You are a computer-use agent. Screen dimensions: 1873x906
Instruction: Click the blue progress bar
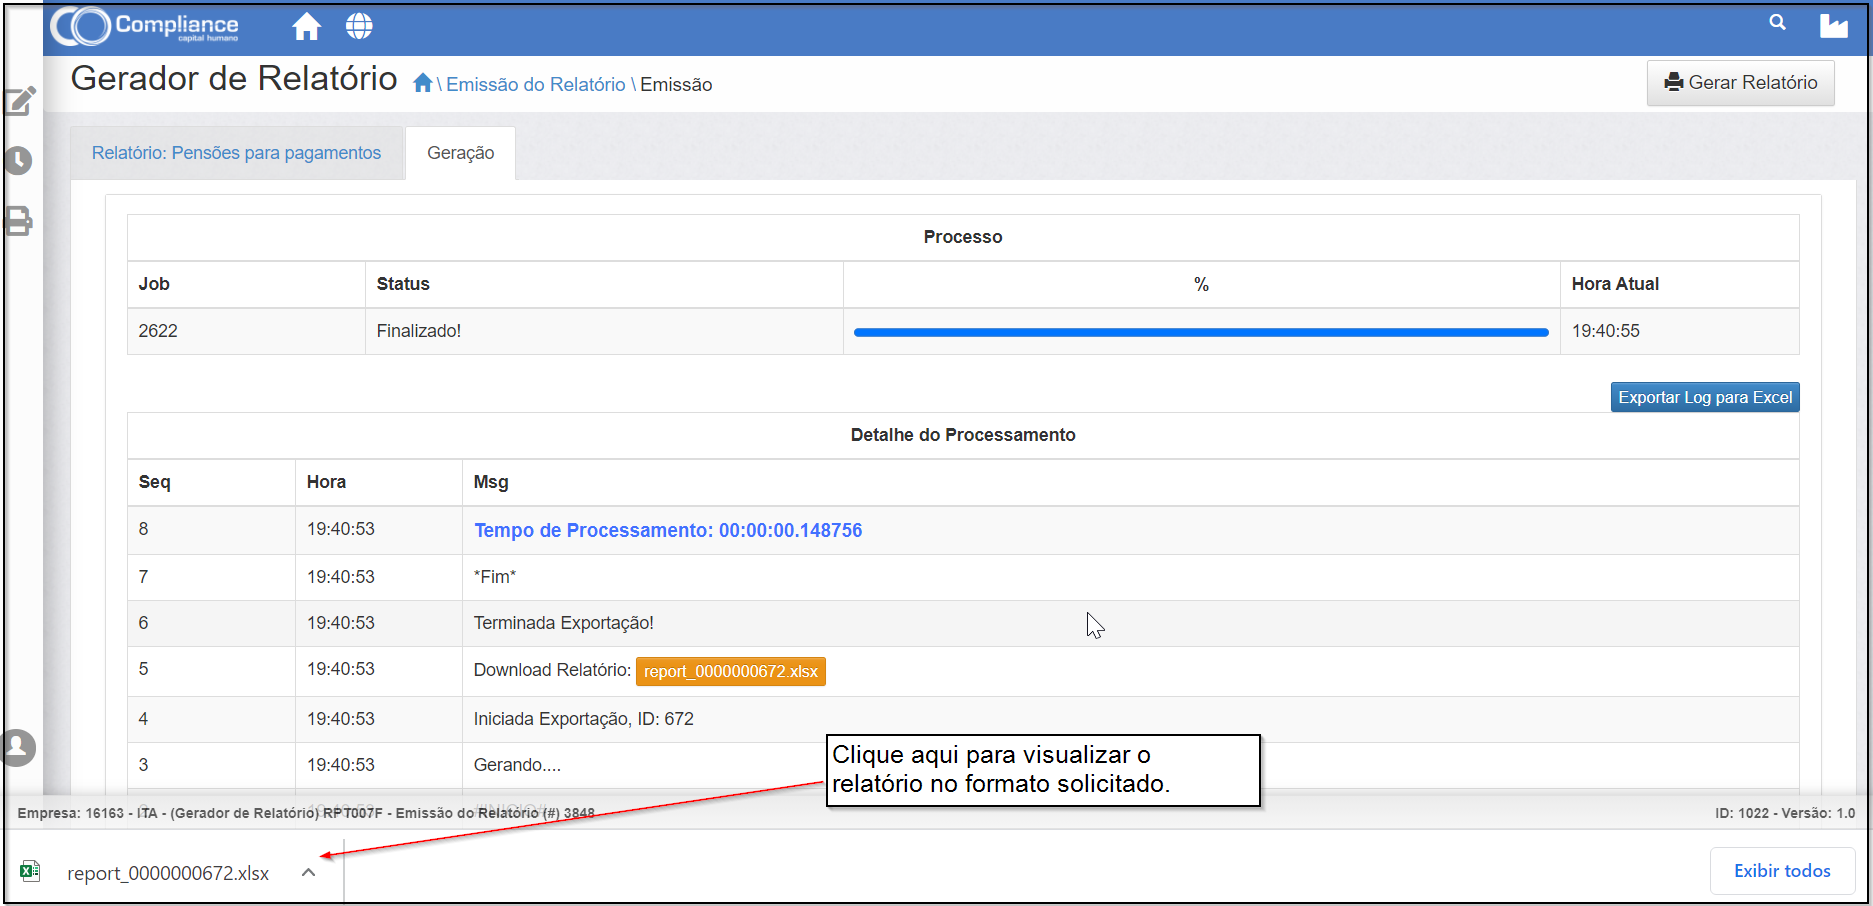pyautogui.click(x=1201, y=332)
